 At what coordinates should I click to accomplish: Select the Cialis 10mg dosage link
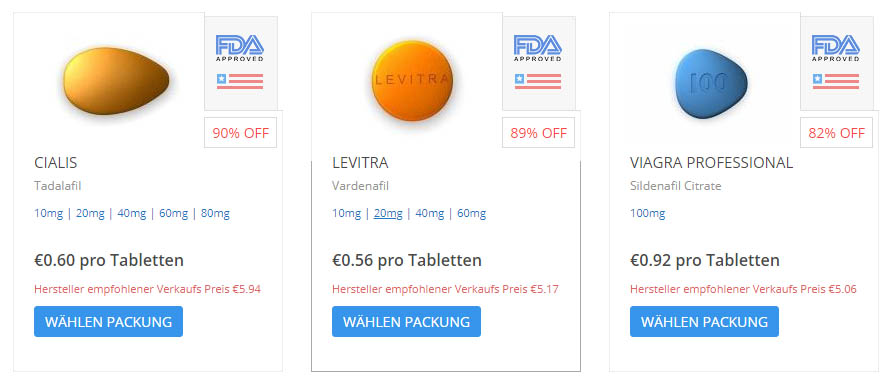point(48,214)
